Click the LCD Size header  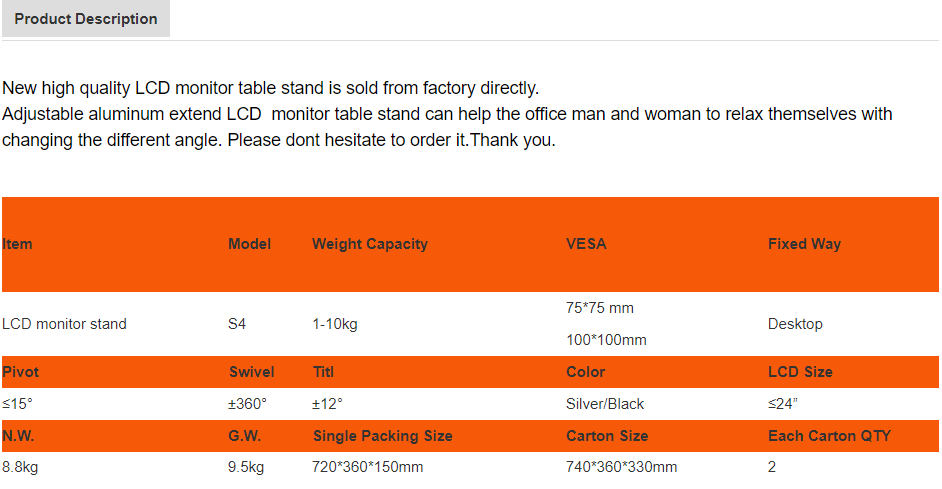pos(800,372)
